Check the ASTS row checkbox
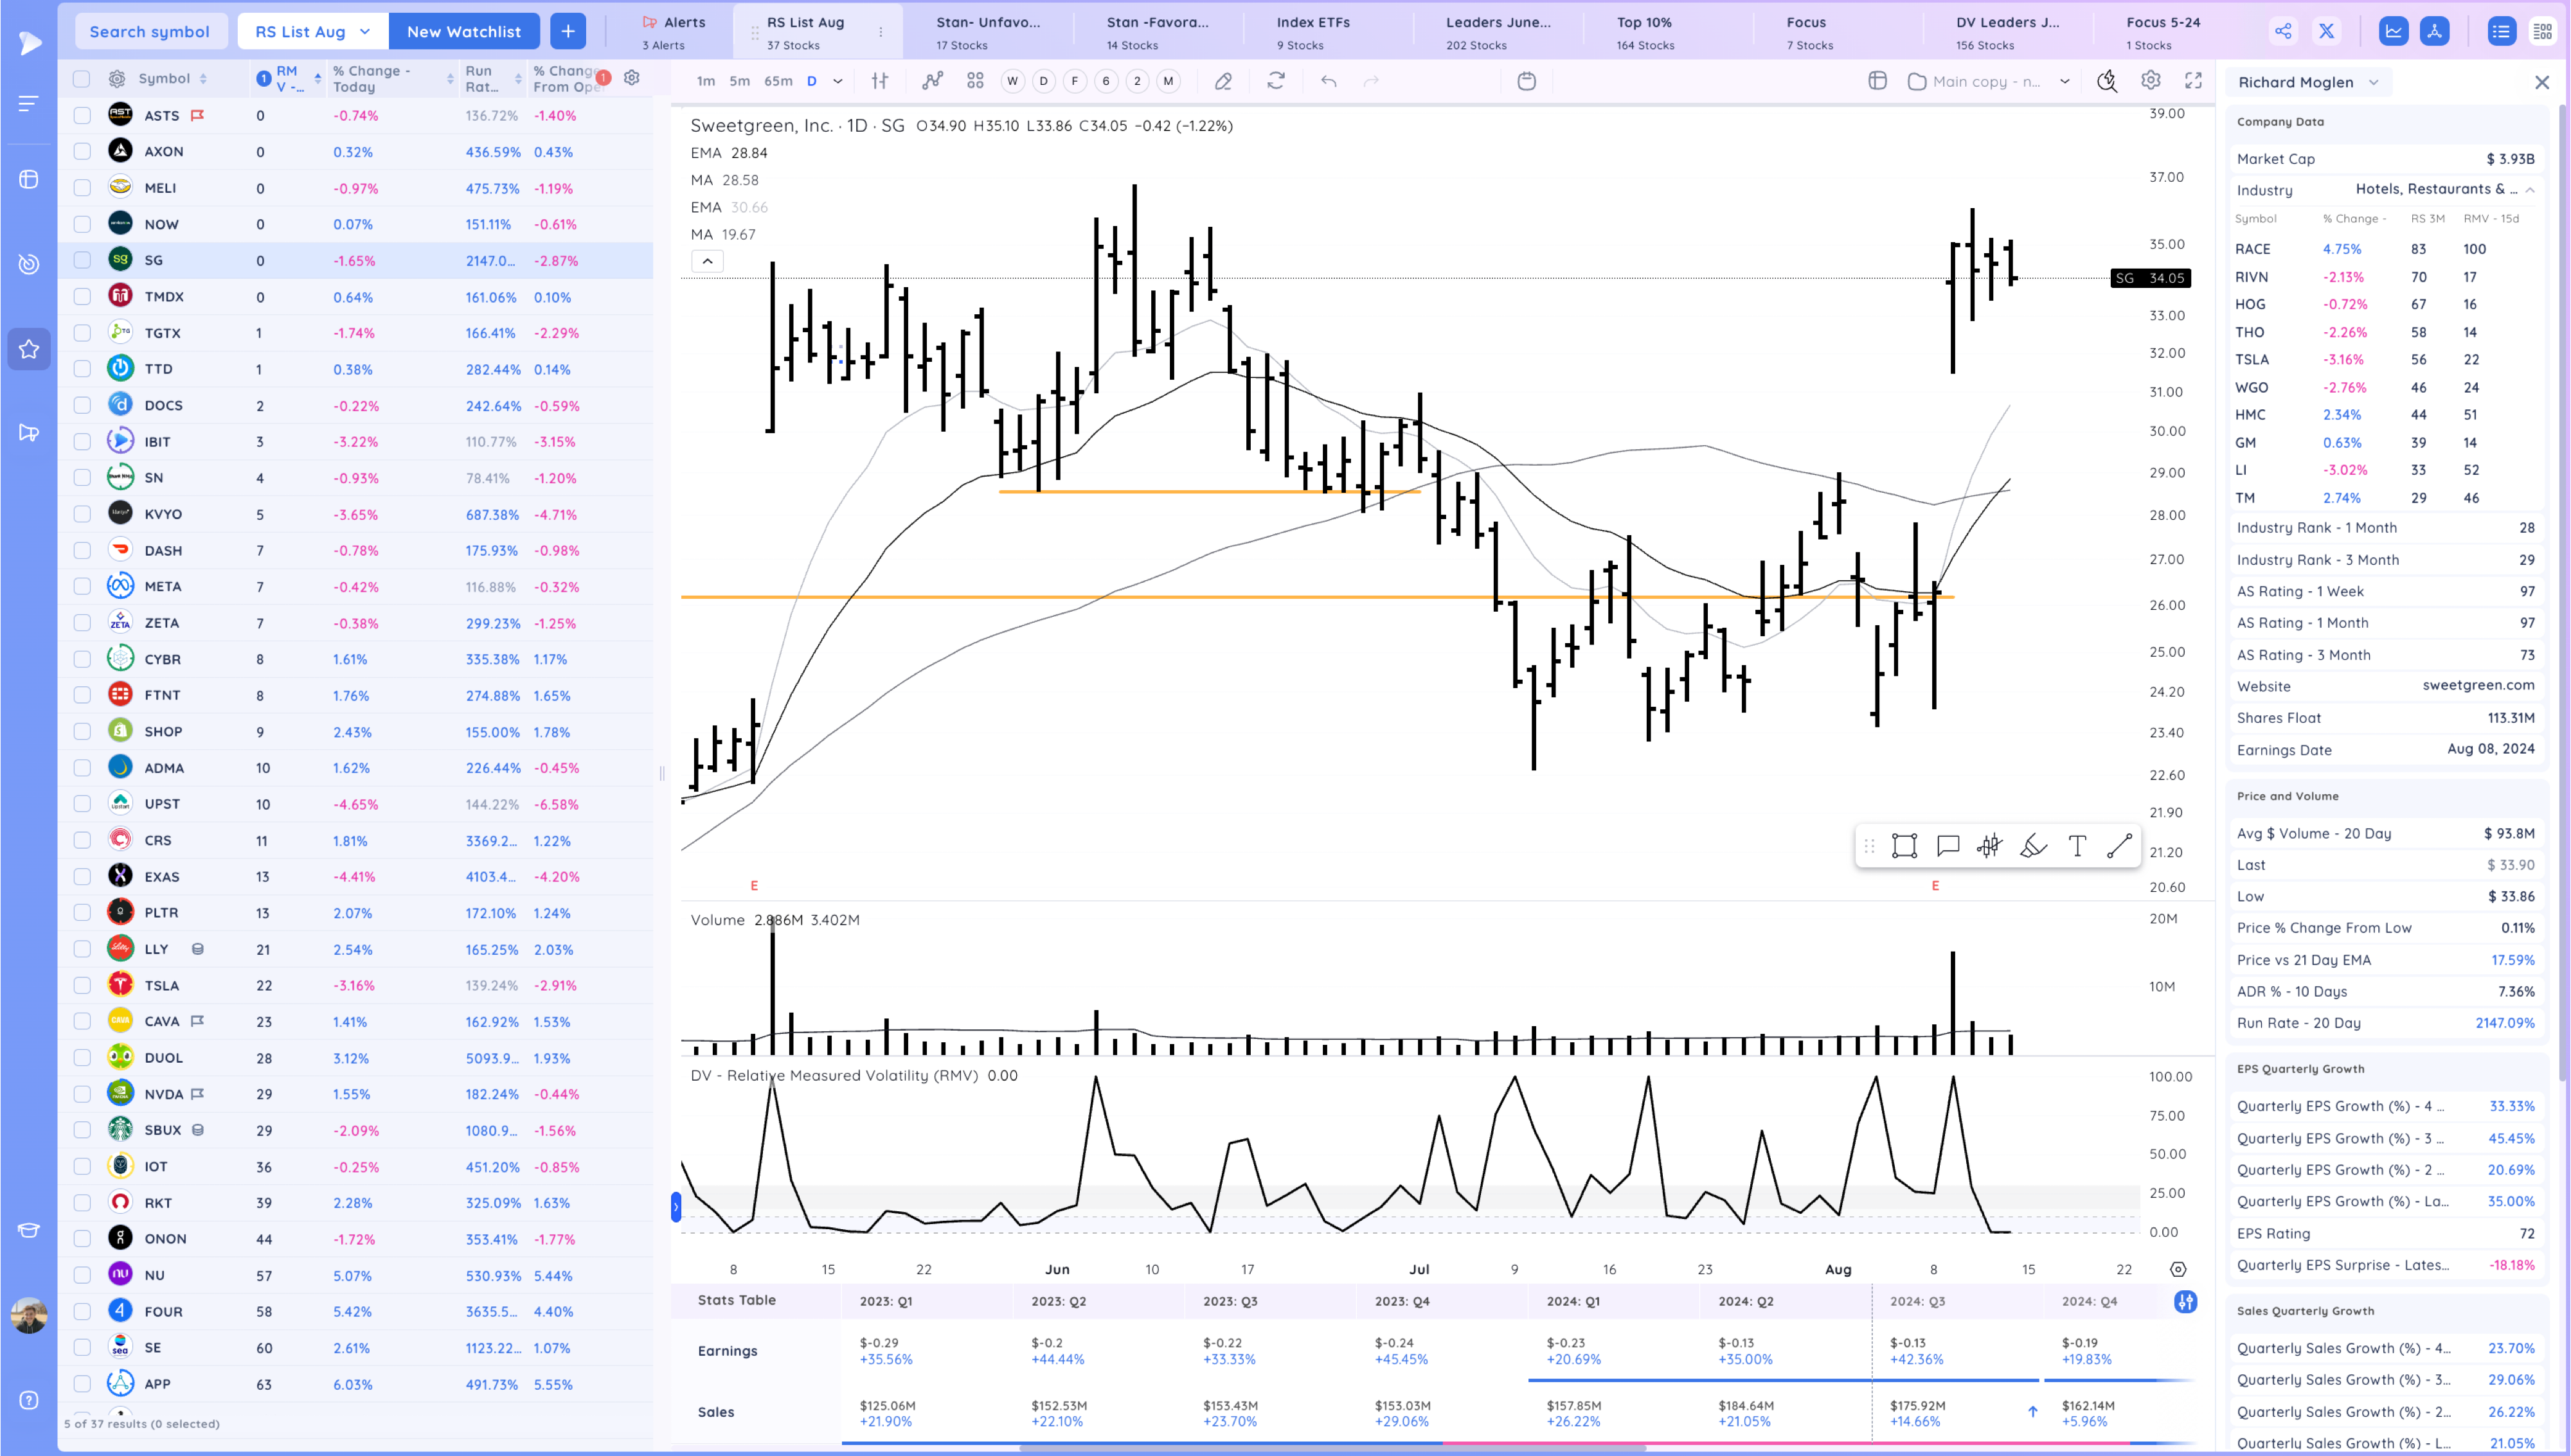This screenshot has height=1456, width=2571. point(82,115)
